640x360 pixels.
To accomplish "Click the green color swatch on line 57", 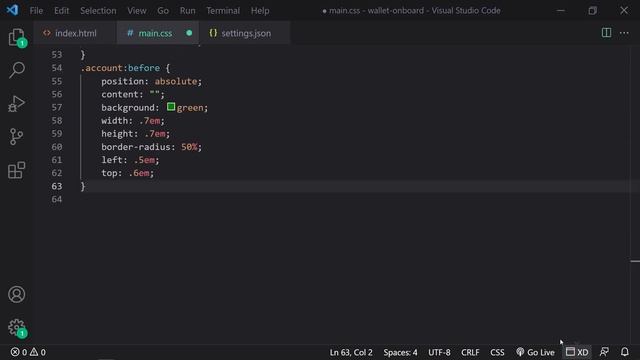I will (171, 107).
